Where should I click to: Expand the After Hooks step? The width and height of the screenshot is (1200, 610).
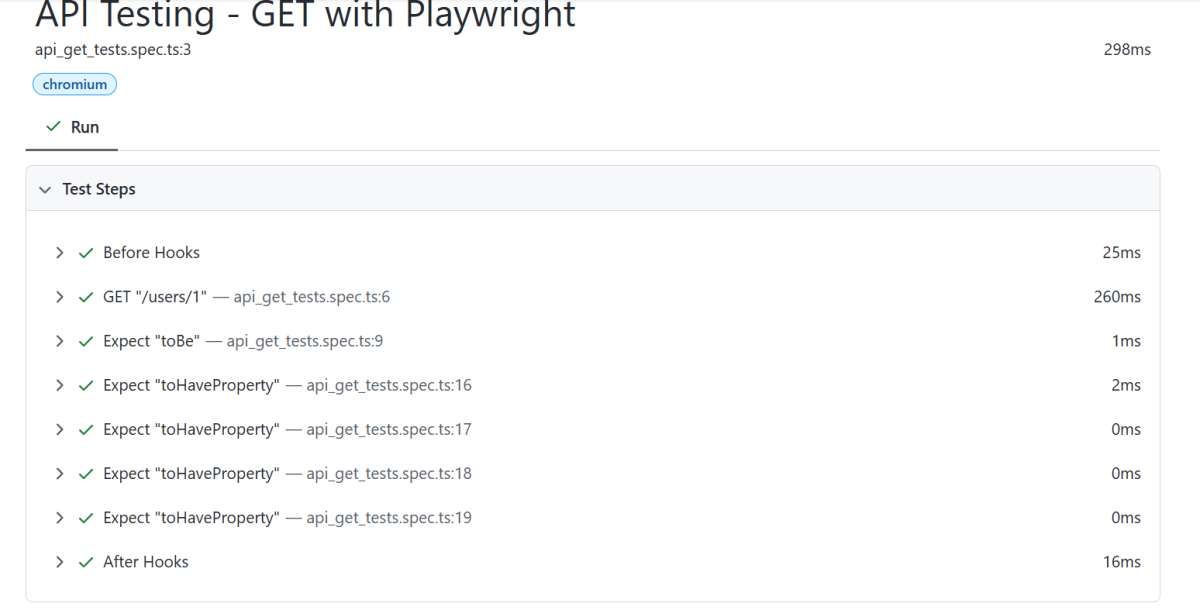click(60, 562)
